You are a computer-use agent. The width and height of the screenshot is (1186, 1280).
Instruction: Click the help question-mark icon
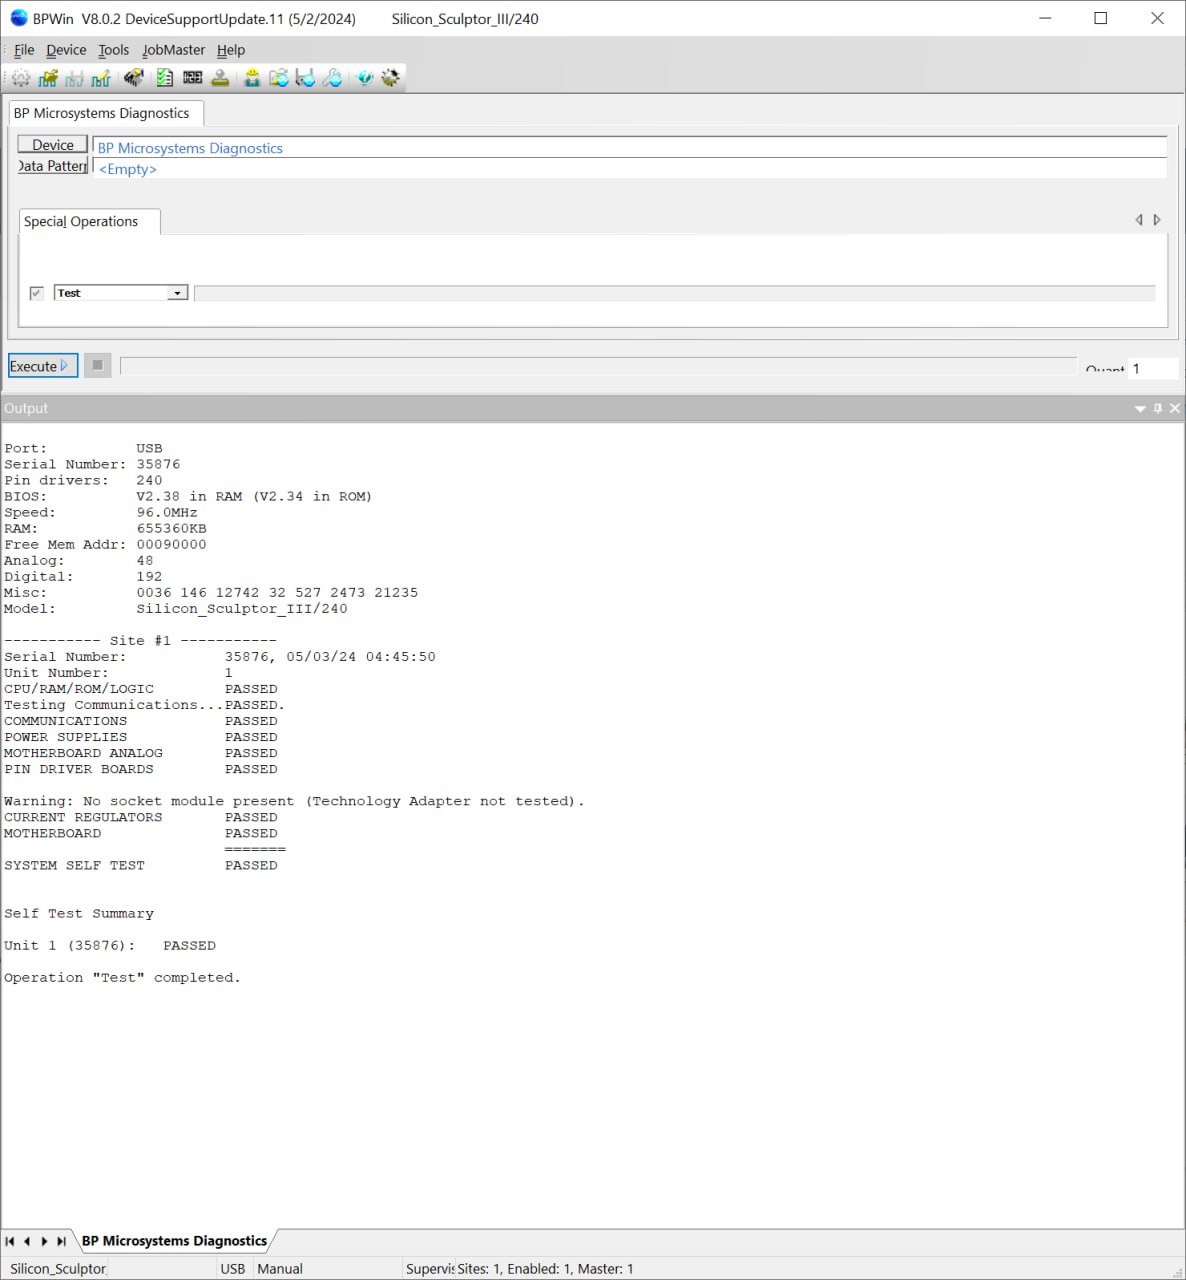(365, 78)
